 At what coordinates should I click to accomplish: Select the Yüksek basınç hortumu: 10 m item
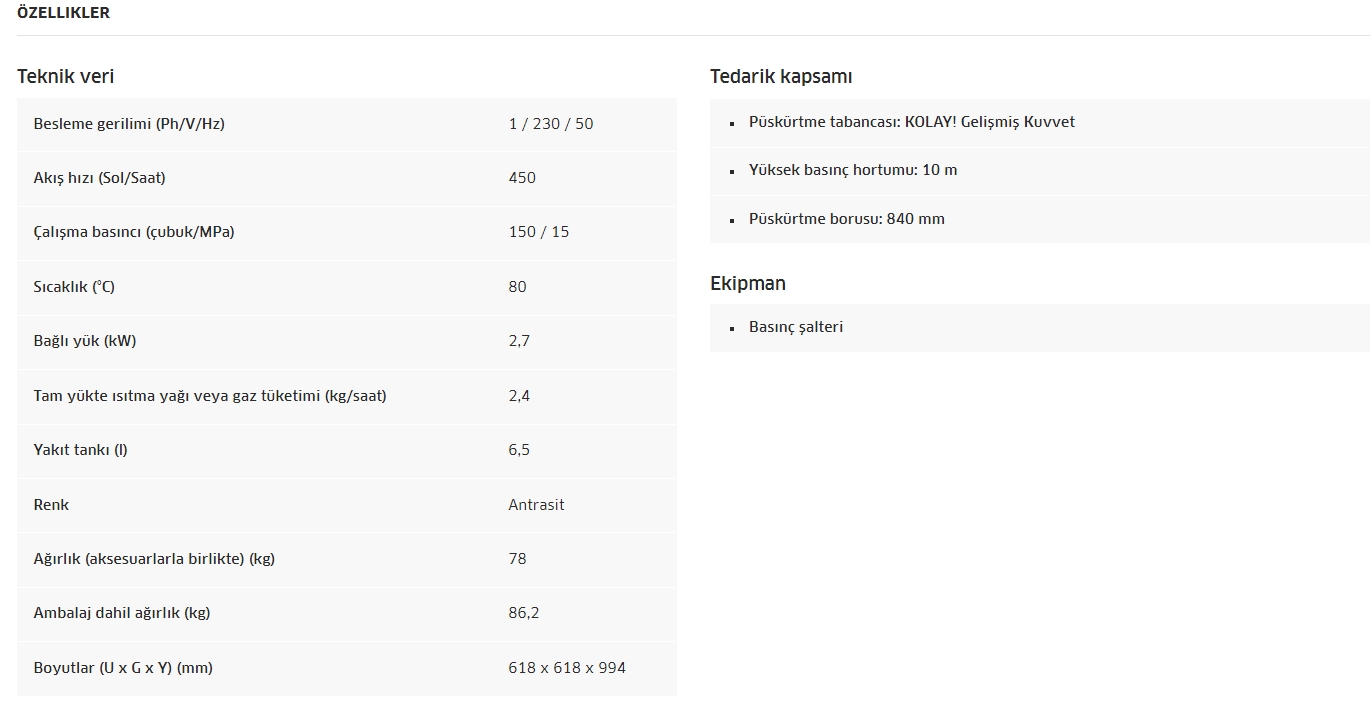click(852, 170)
